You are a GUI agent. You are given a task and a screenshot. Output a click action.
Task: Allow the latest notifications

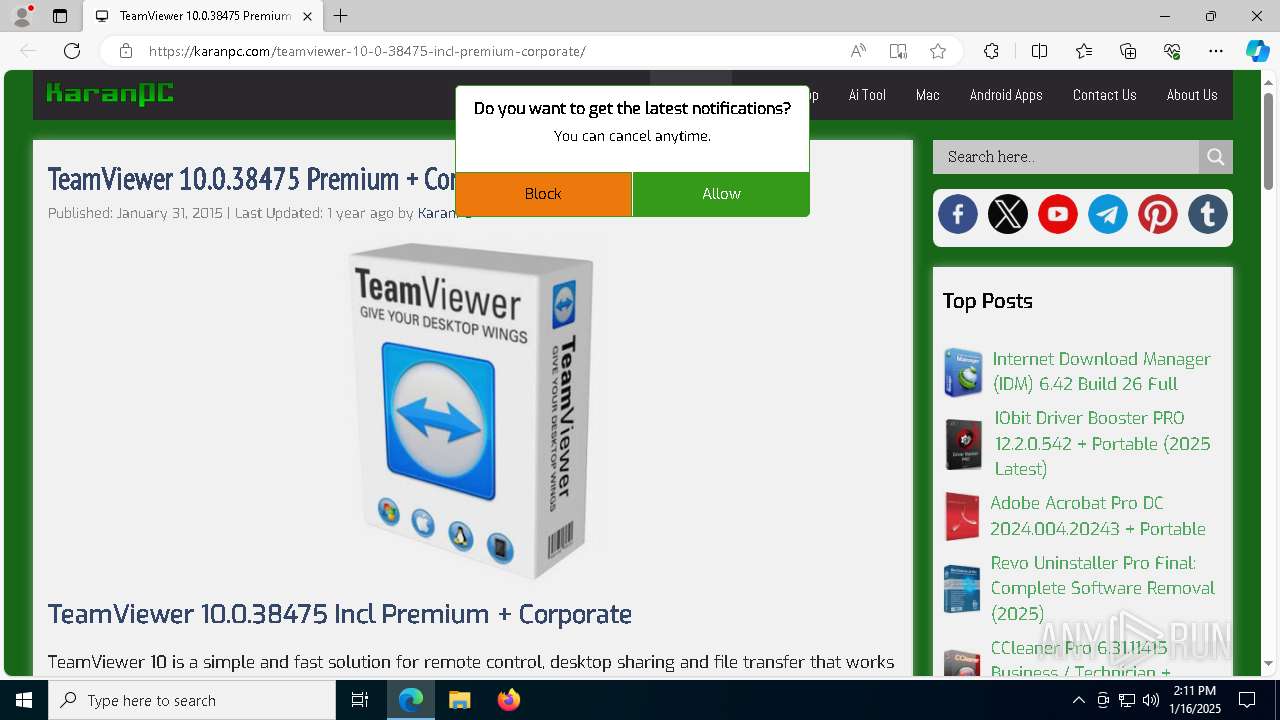(721, 194)
